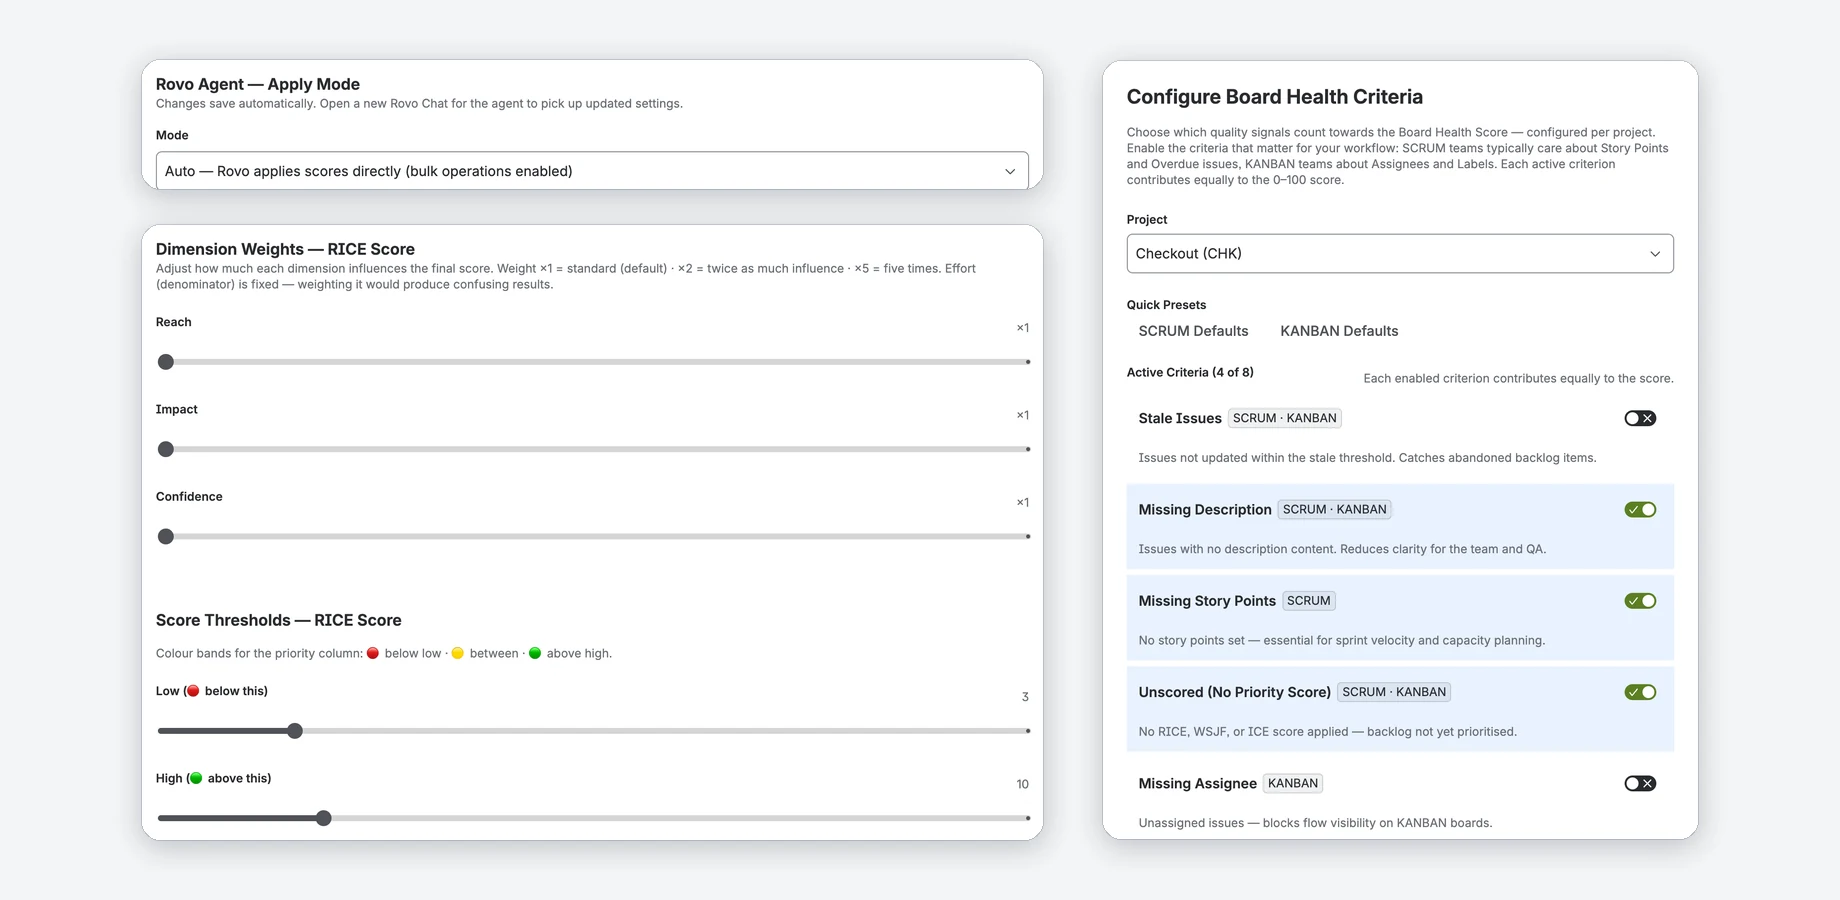Image resolution: width=1840 pixels, height=900 pixels.
Task: Open the Mode dropdown in Rovo Agent
Action: click(x=592, y=171)
